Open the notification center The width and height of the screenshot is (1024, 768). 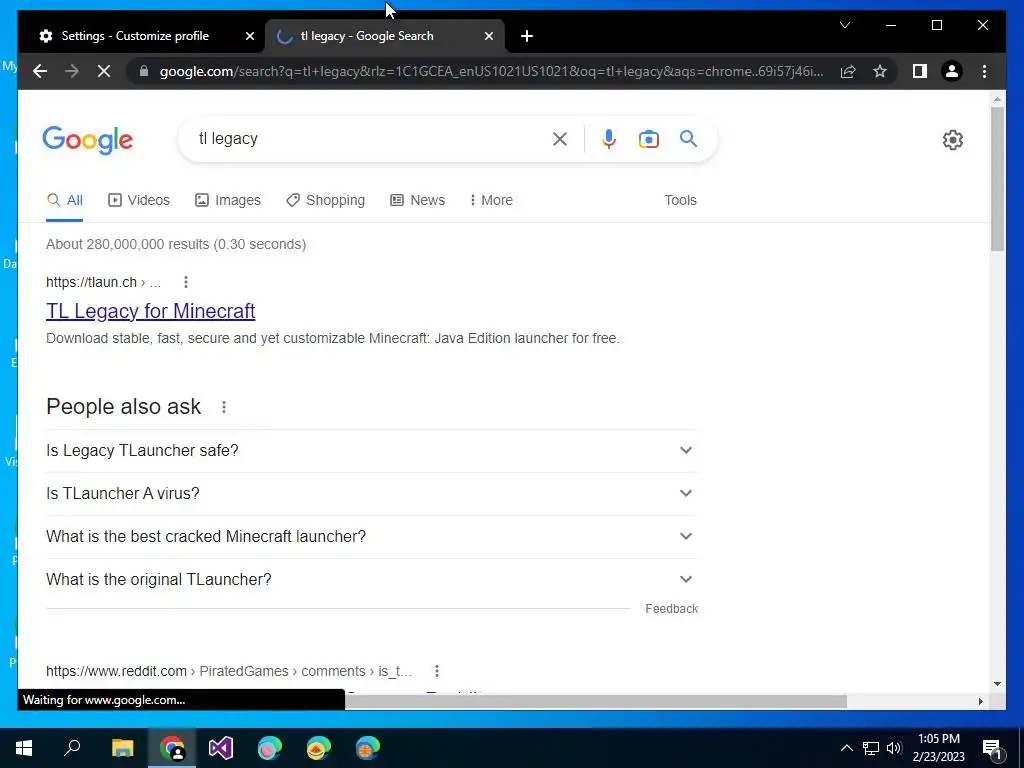[992, 749]
